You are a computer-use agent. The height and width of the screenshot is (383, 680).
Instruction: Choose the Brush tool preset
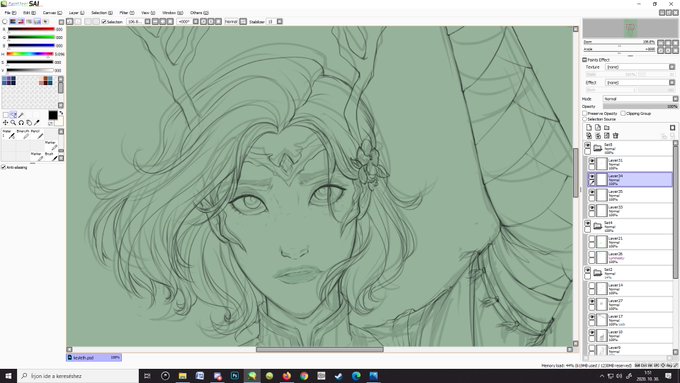click(x=51, y=157)
